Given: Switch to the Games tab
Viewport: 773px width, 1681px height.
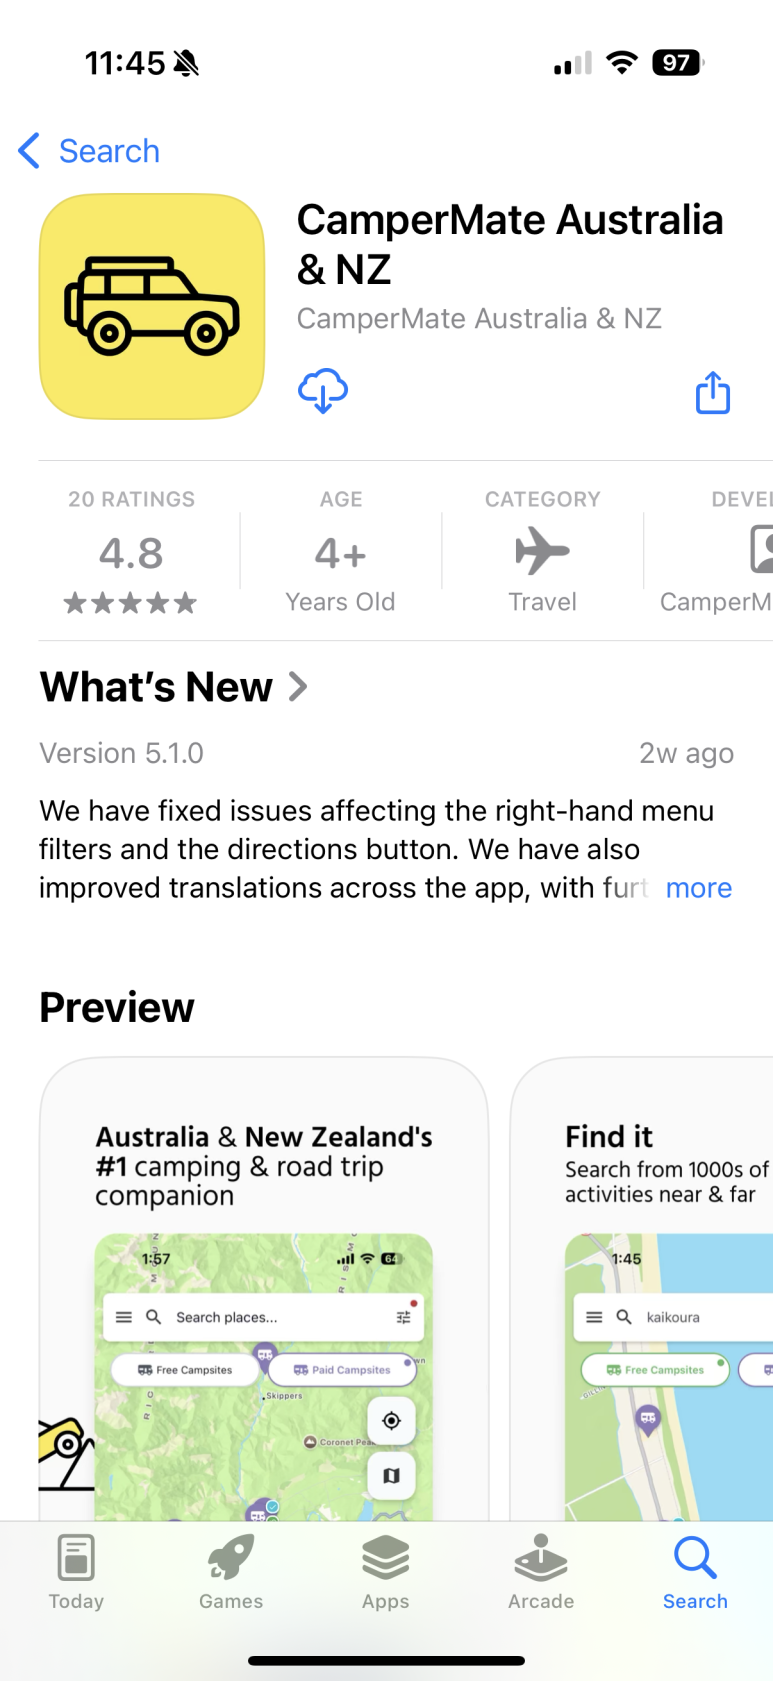Looking at the screenshot, I should pyautogui.click(x=231, y=1572).
